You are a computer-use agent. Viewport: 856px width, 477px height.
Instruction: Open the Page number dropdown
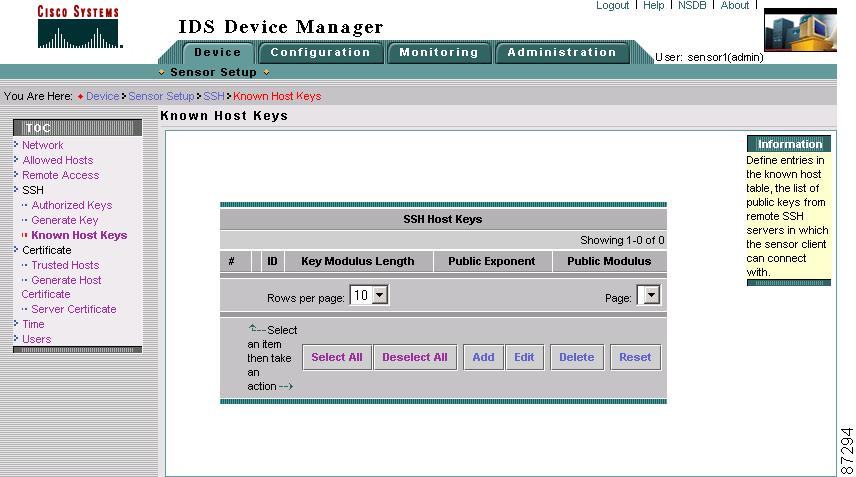(649, 295)
